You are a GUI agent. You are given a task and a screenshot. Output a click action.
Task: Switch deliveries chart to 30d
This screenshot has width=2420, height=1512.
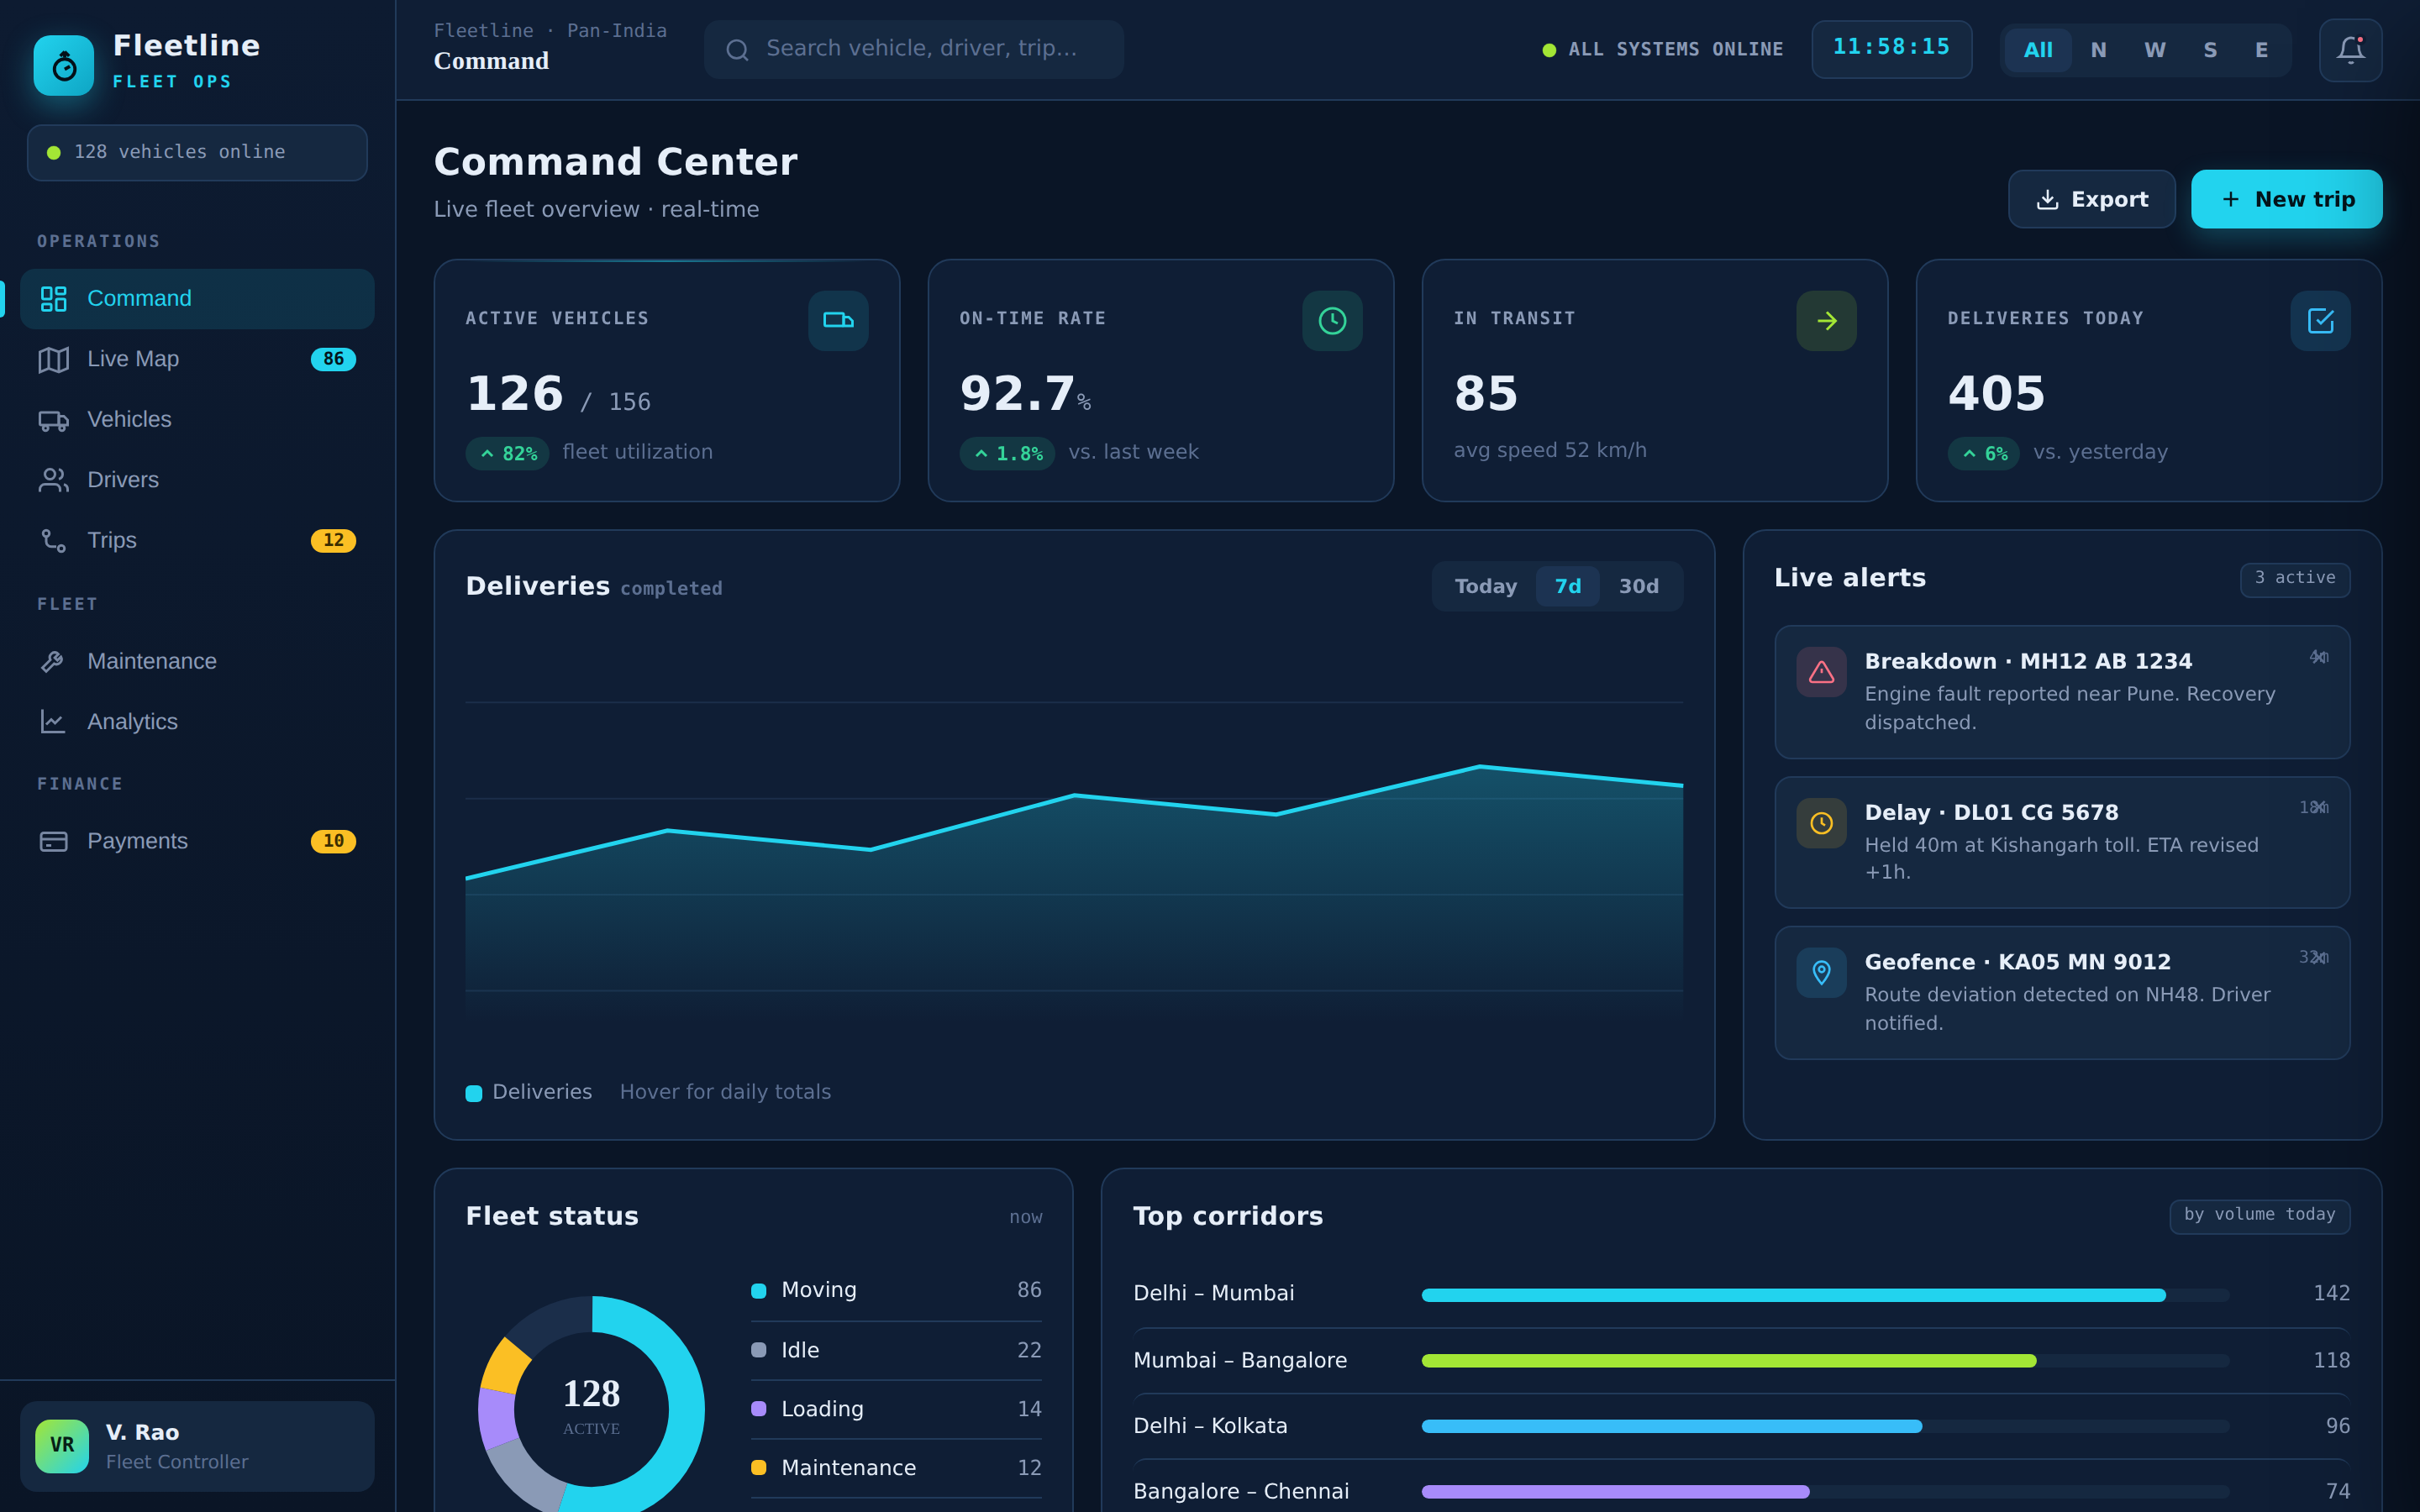(x=1638, y=586)
